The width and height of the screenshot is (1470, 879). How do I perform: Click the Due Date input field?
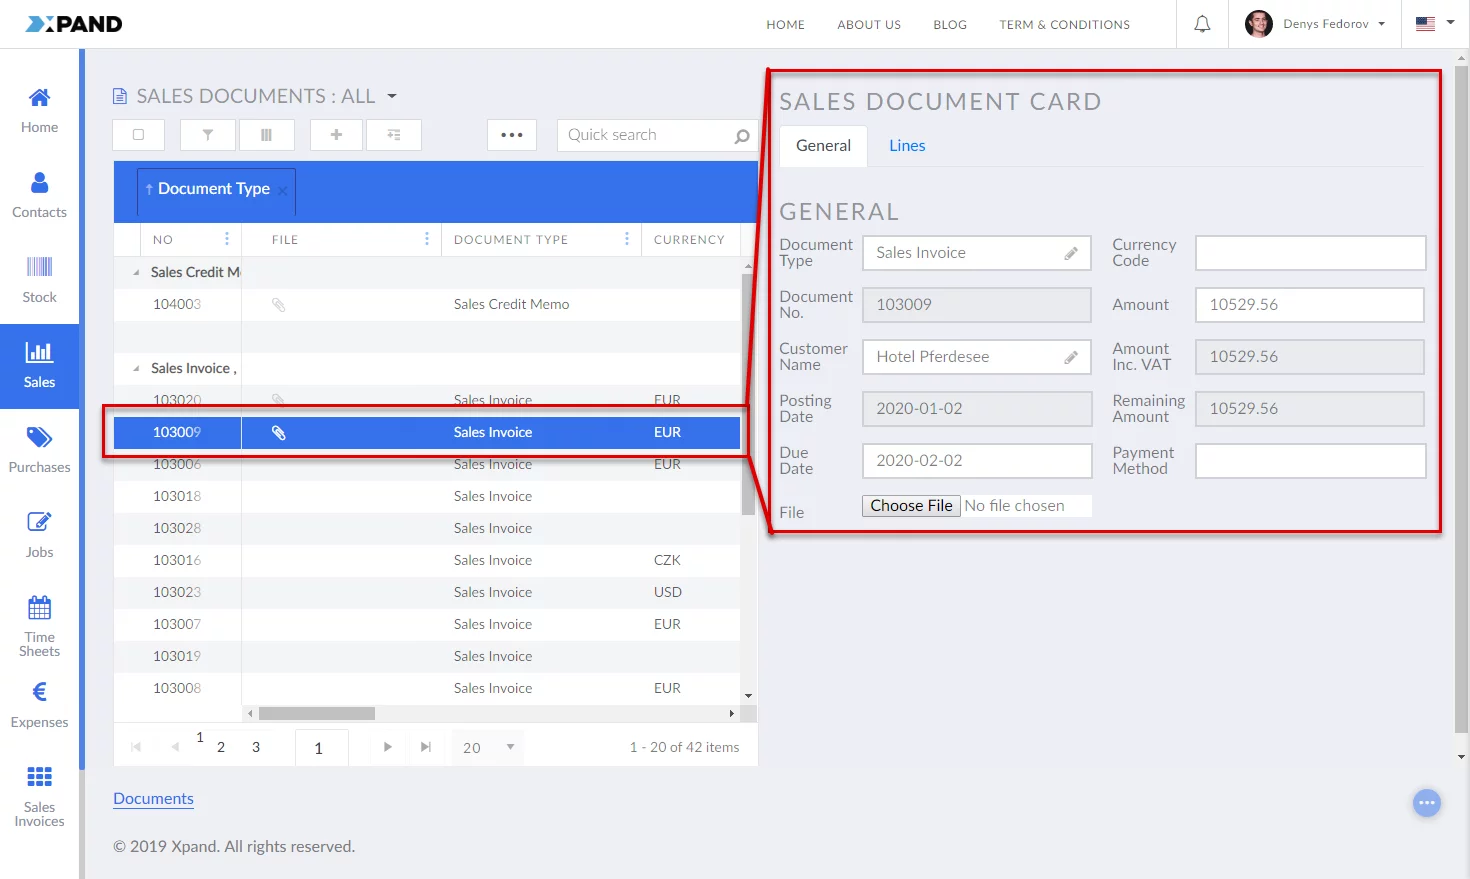(976, 461)
